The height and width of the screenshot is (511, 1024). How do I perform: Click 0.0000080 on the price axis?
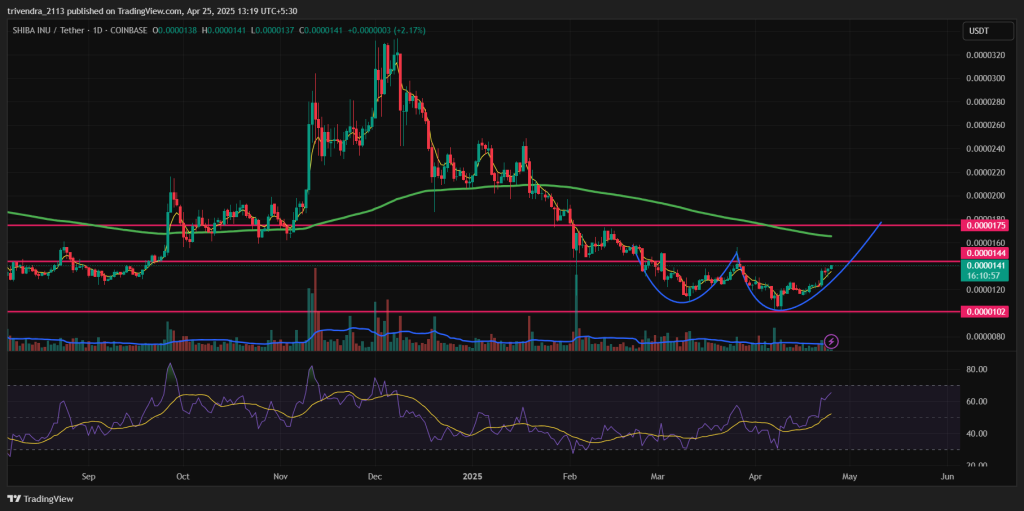point(984,337)
